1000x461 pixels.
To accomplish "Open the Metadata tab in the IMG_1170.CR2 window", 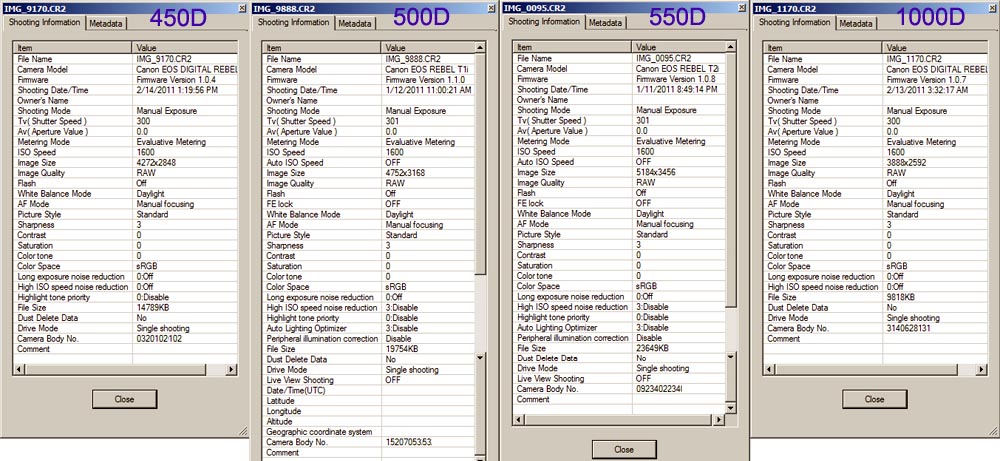I will tap(855, 24).
